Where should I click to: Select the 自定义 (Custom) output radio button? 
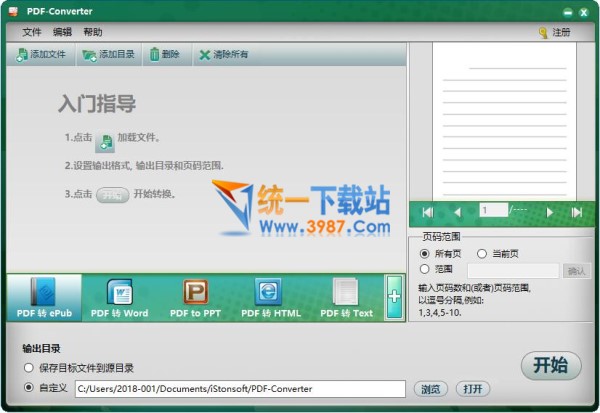pos(29,388)
